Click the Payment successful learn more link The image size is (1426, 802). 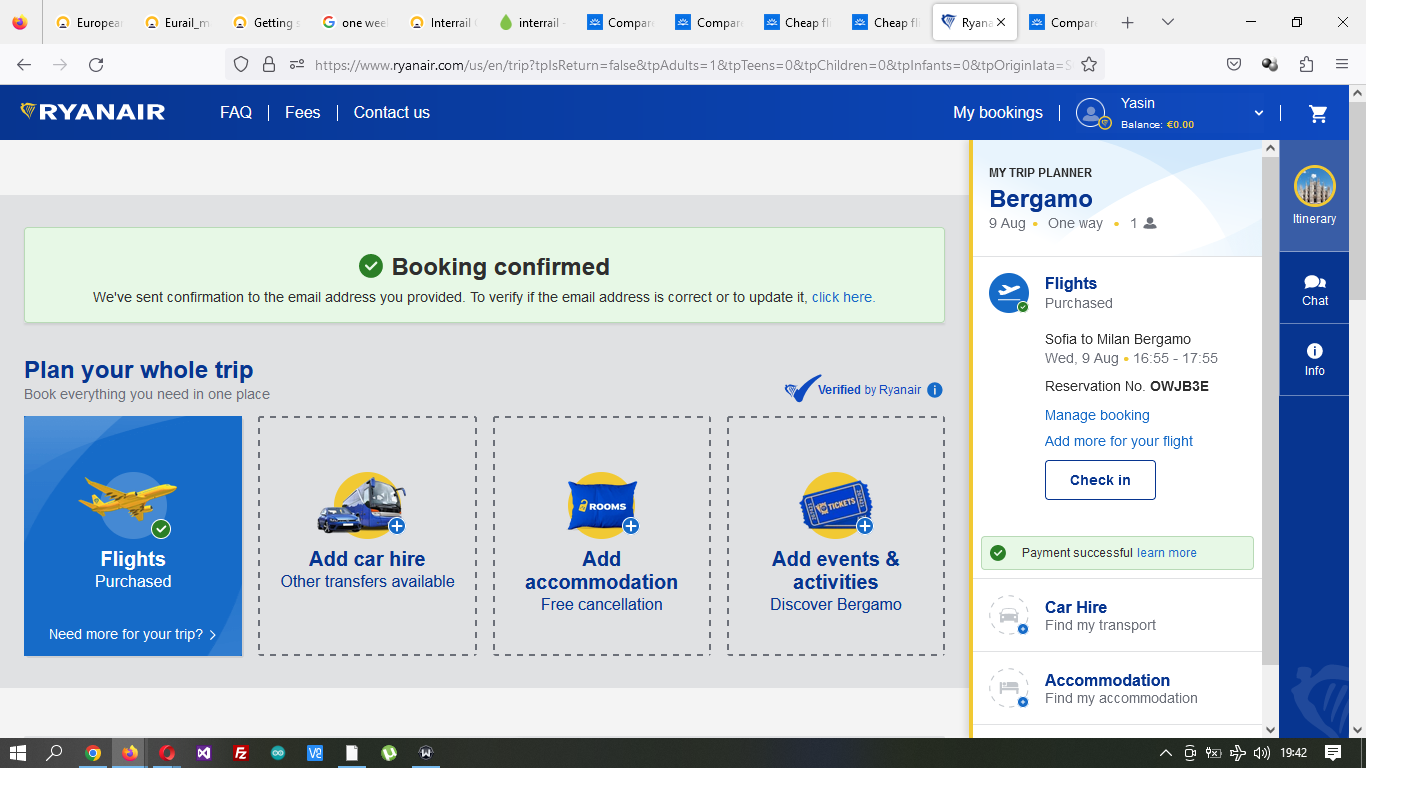pyautogui.click(x=1166, y=553)
